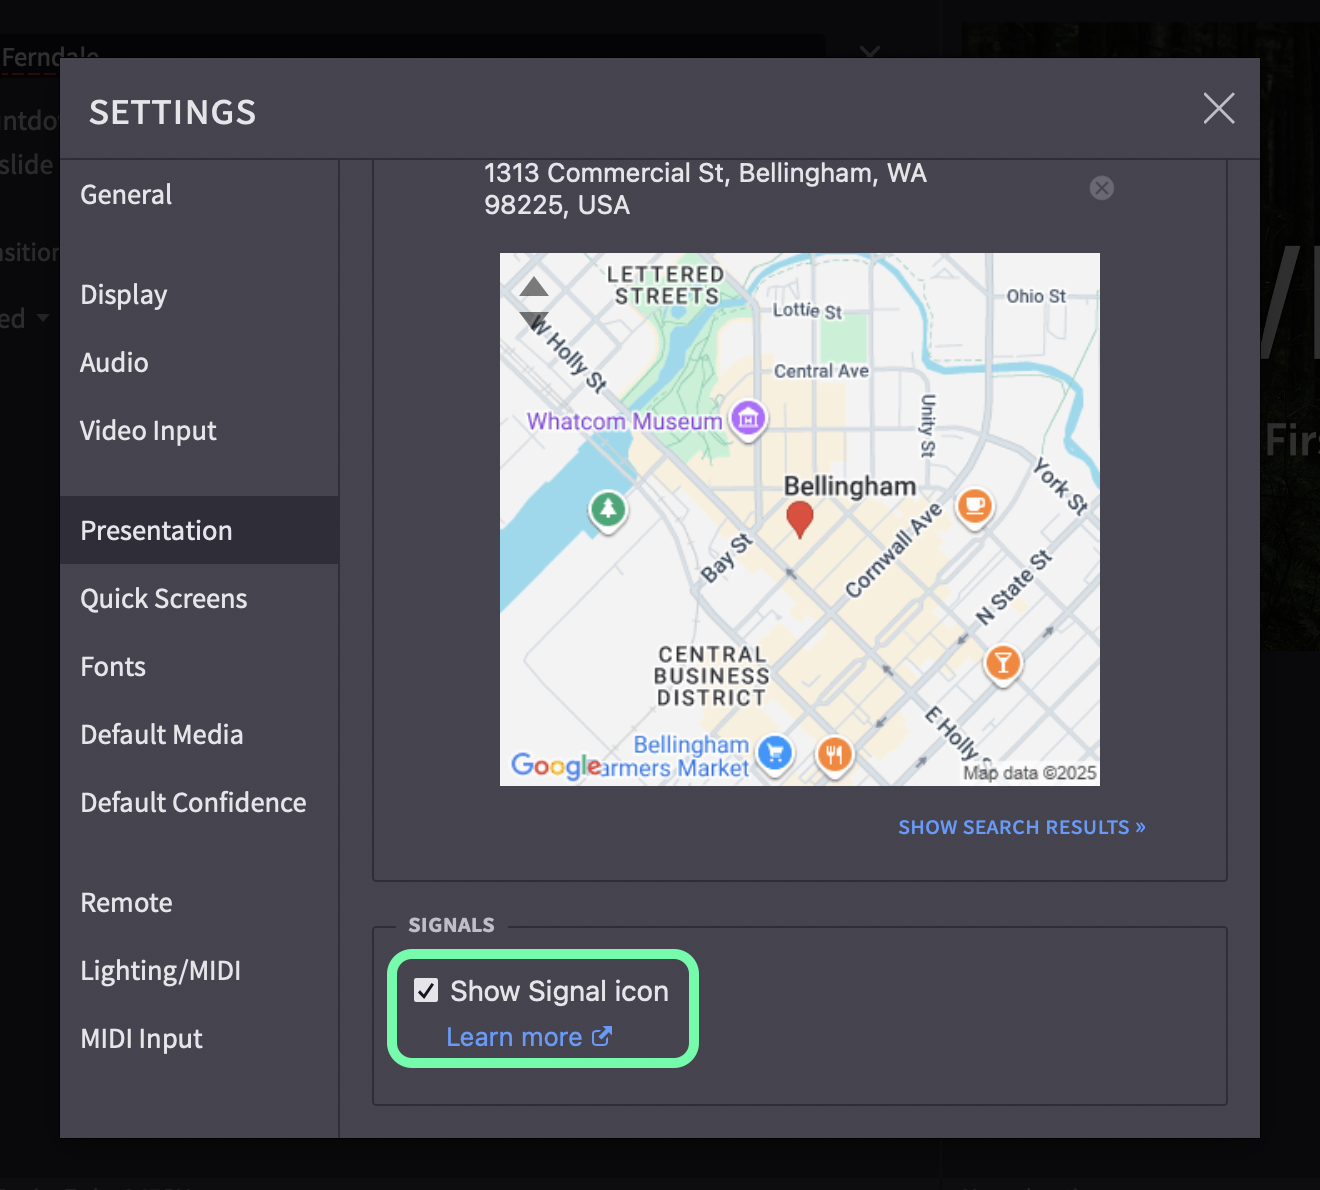Click the Bellingham Farmers Market label
The height and width of the screenshot is (1190, 1320).
(x=676, y=757)
